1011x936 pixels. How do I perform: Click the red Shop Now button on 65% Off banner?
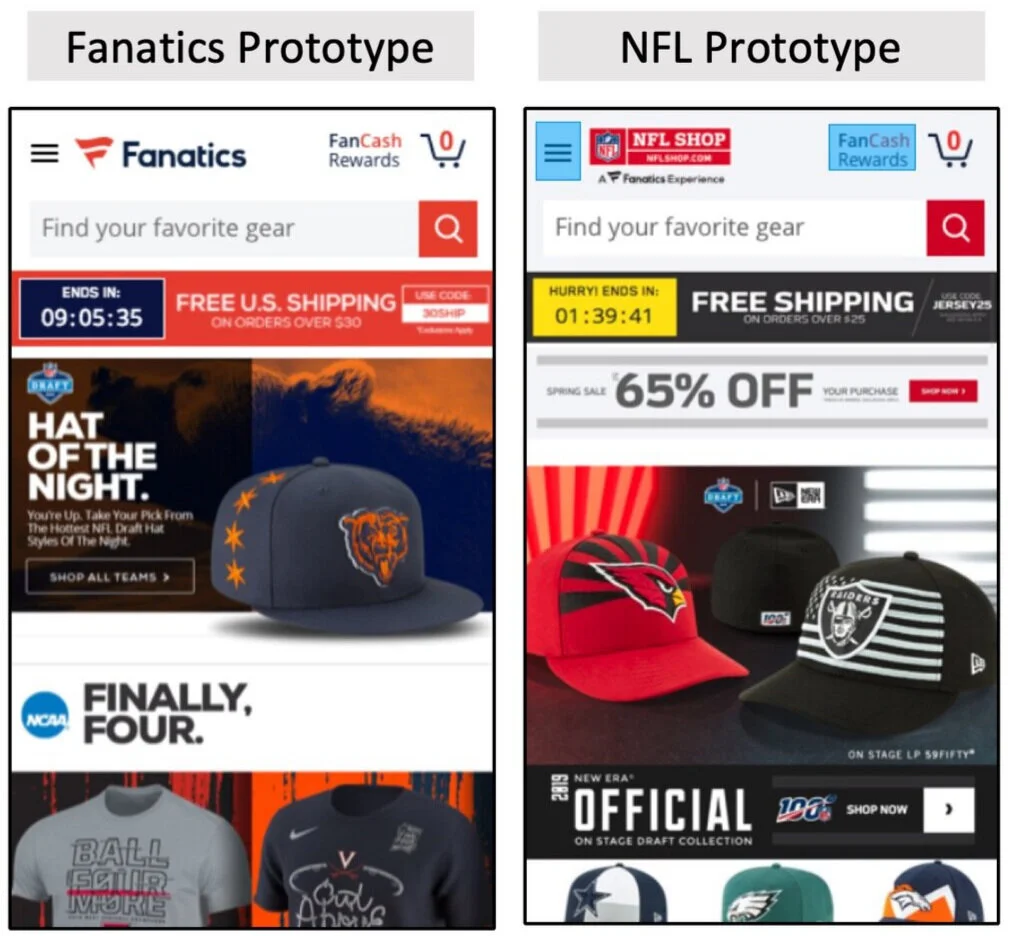point(943,391)
